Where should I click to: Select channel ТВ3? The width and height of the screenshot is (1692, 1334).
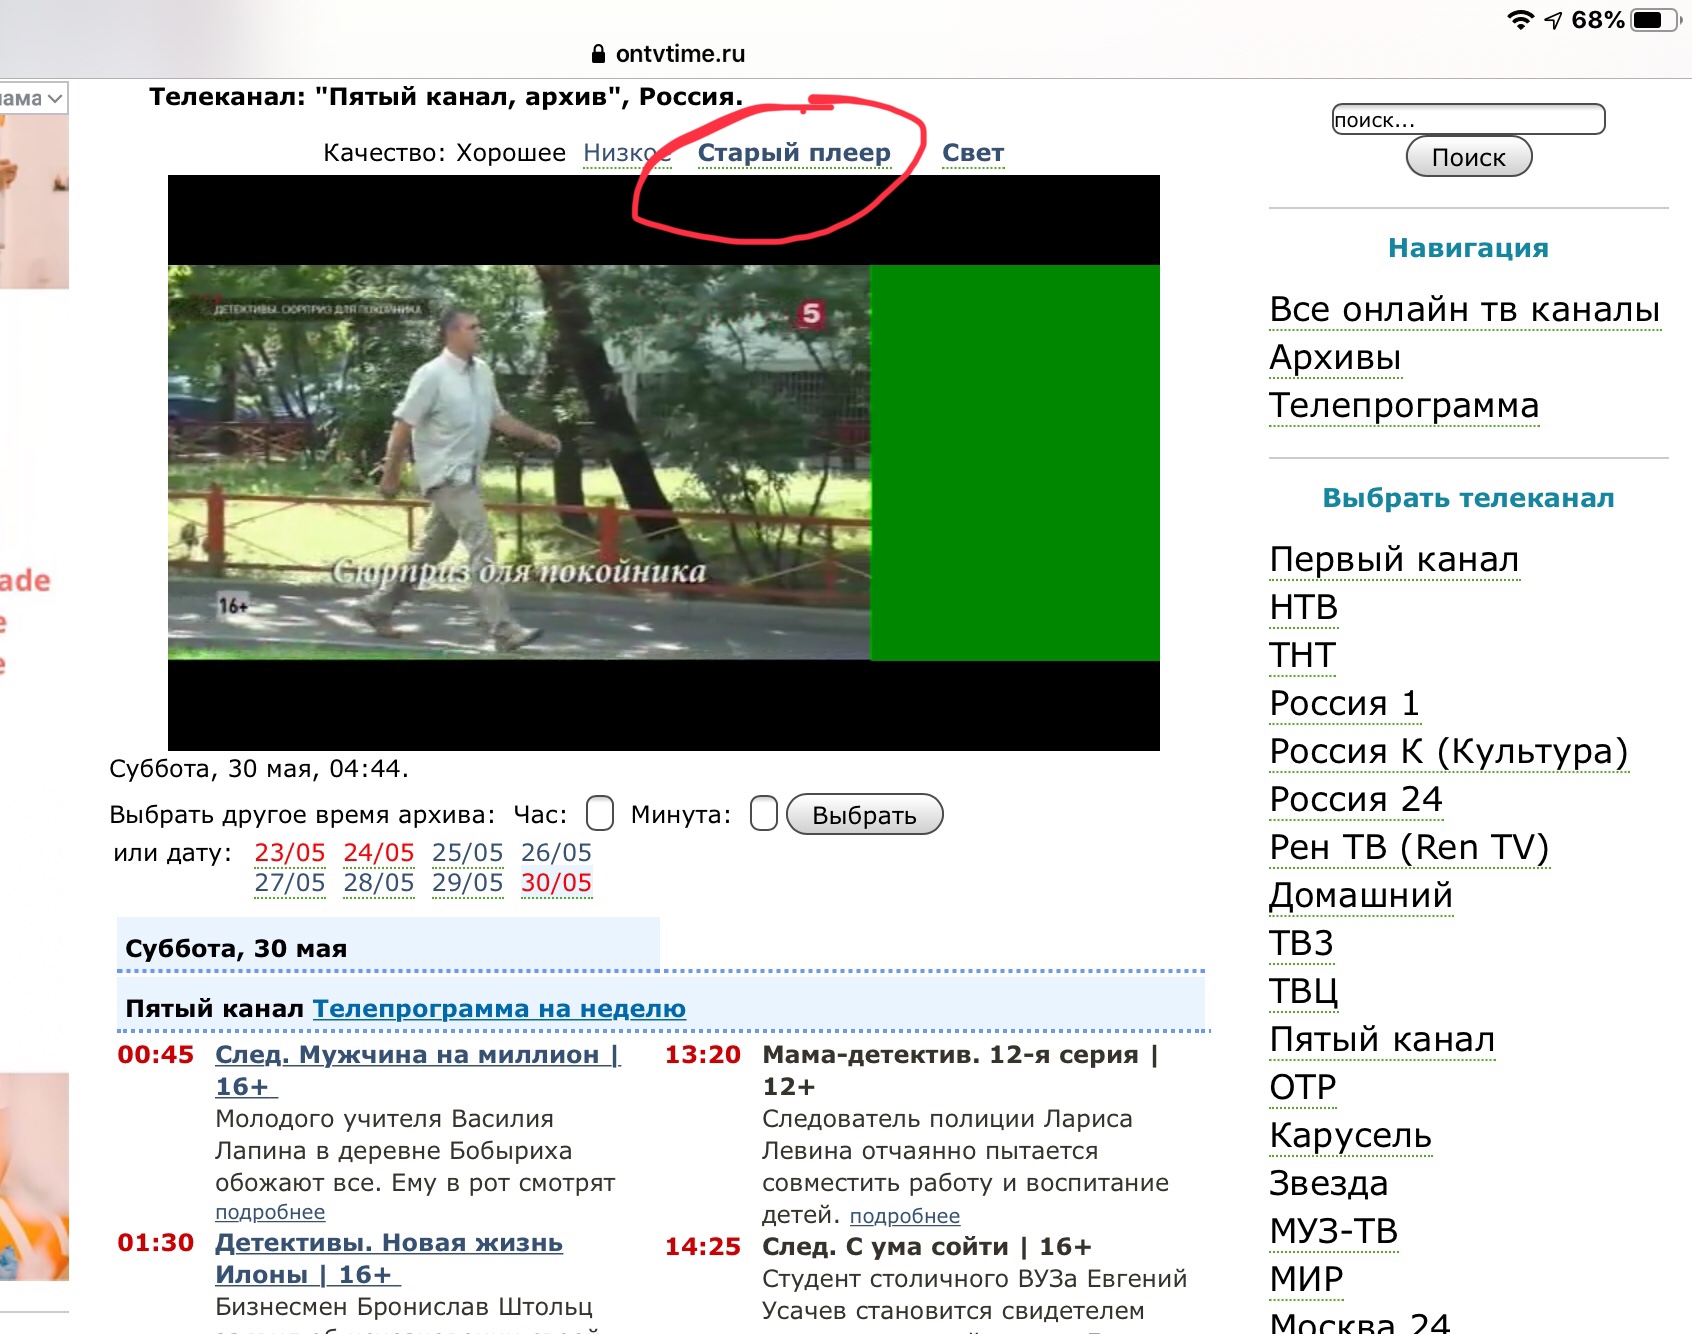pyautogui.click(x=1302, y=944)
